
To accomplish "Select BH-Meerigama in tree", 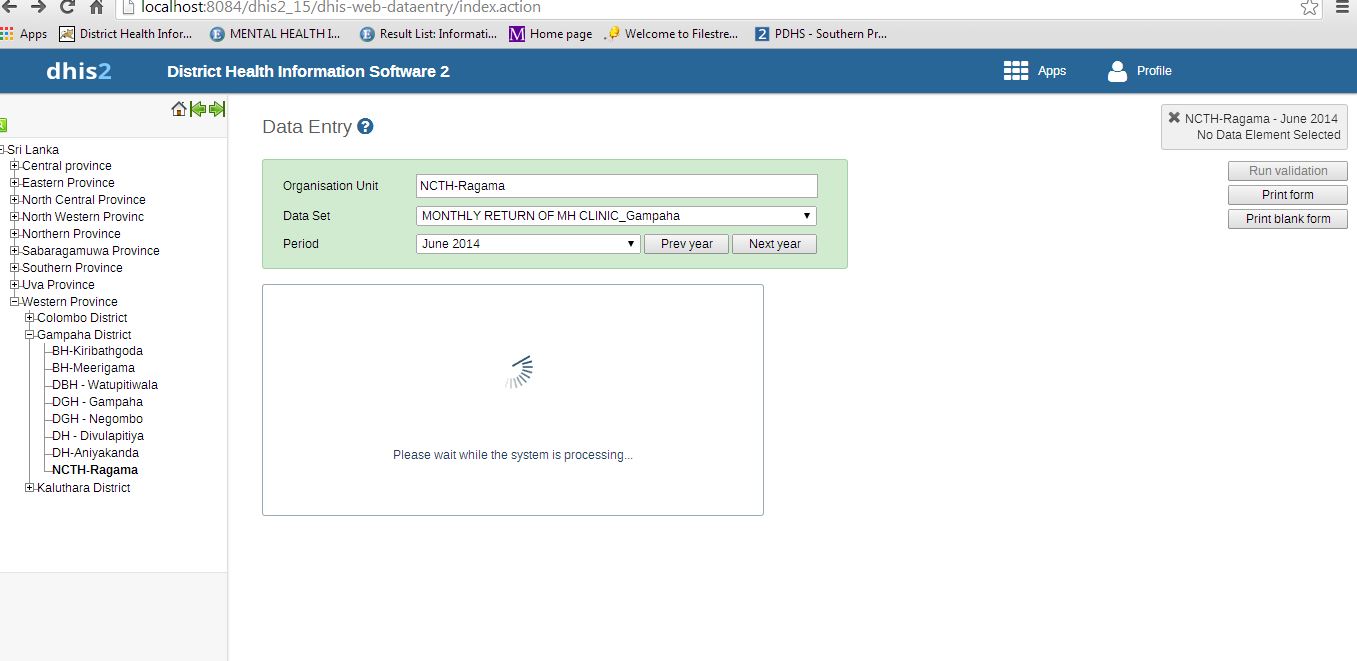I will pyautogui.click(x=93, y=368).
